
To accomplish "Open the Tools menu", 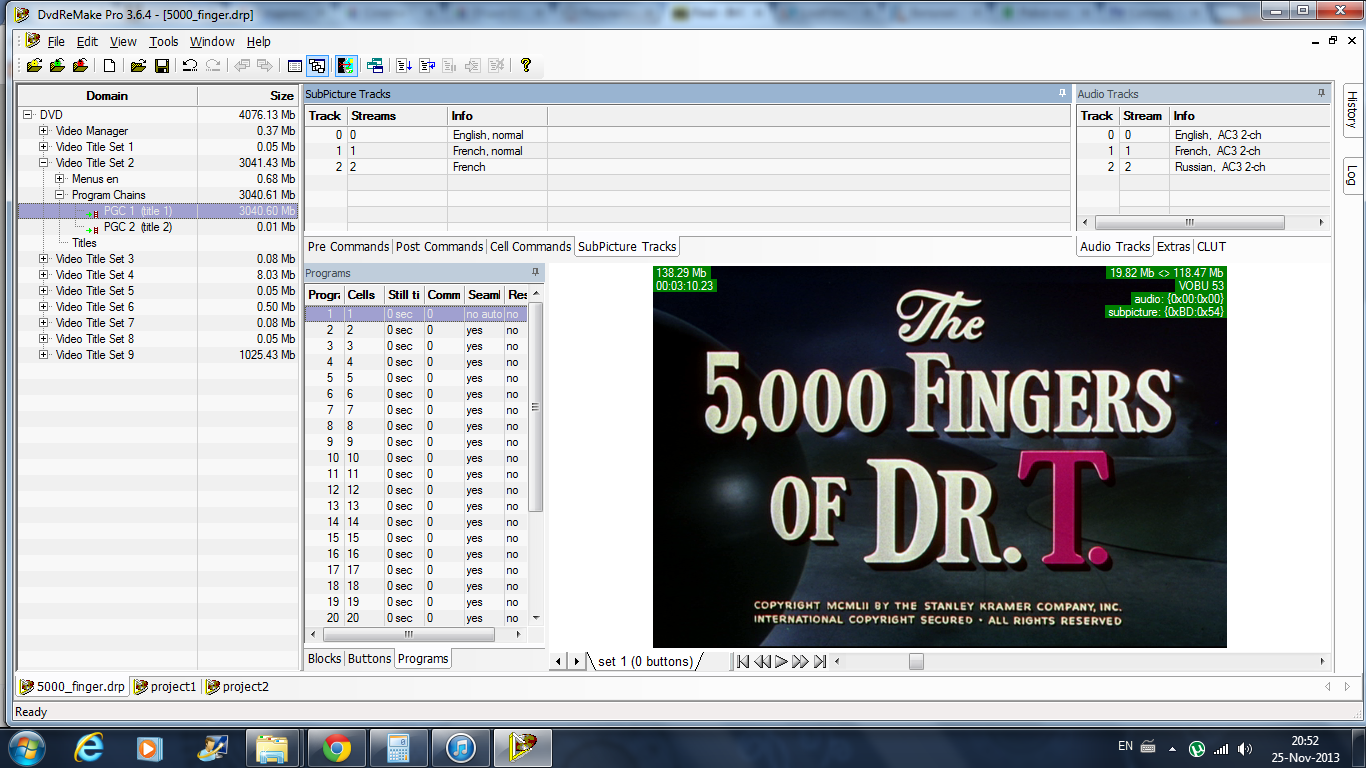I will point(164,41).
